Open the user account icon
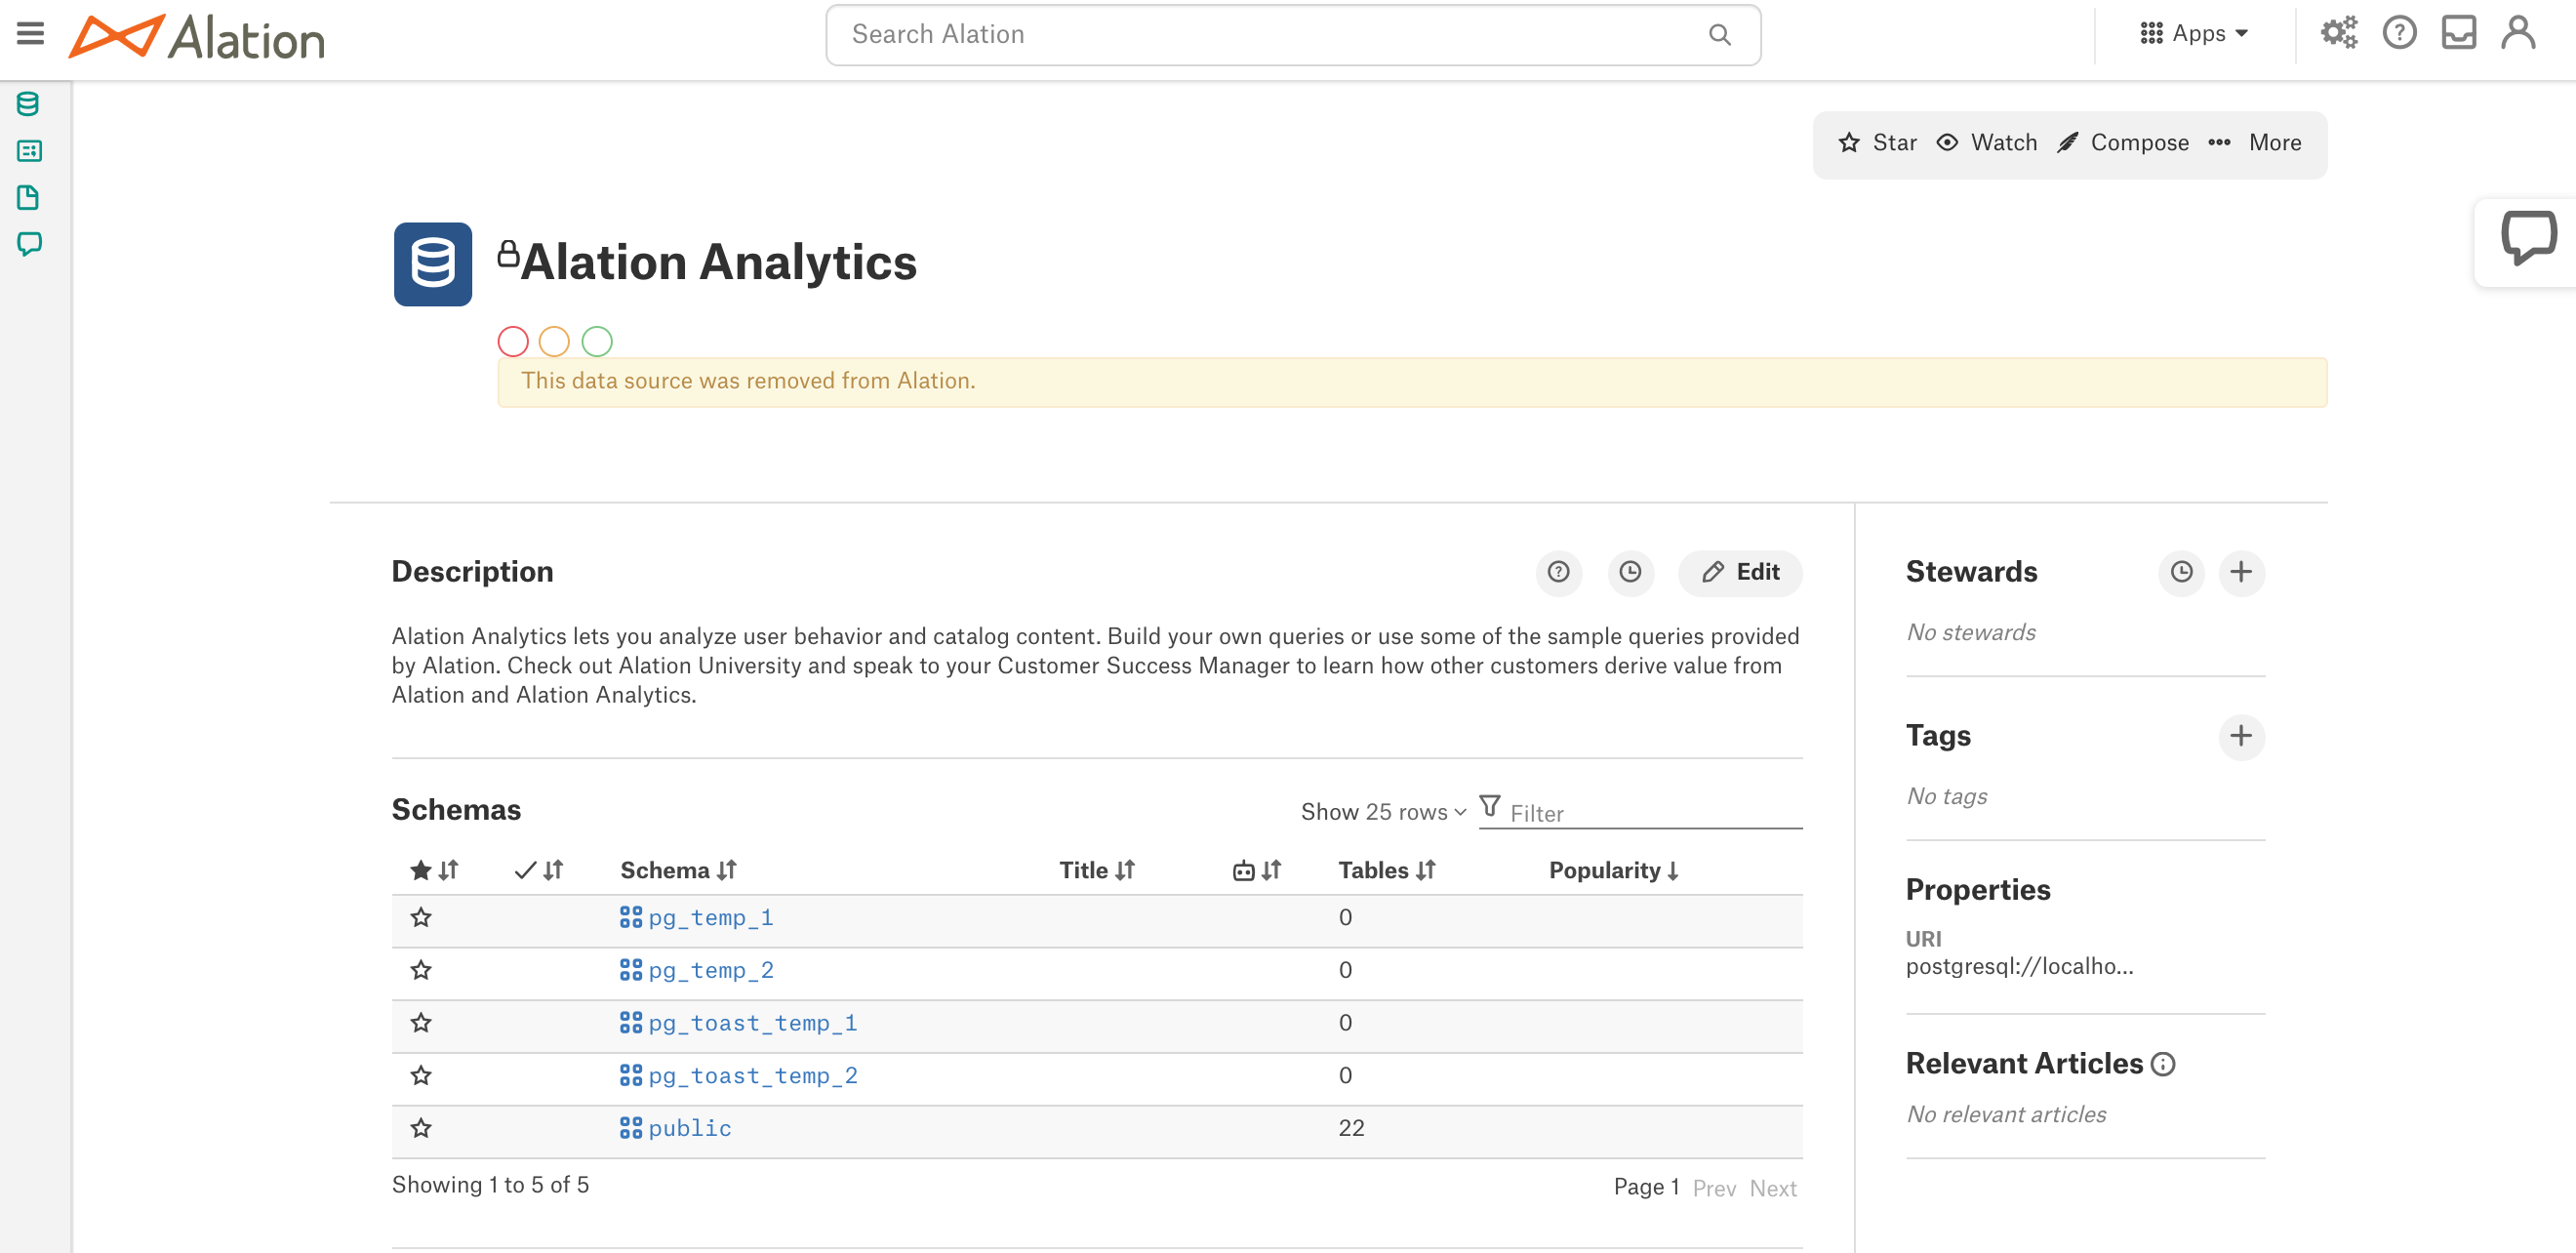 (2518, 33)
